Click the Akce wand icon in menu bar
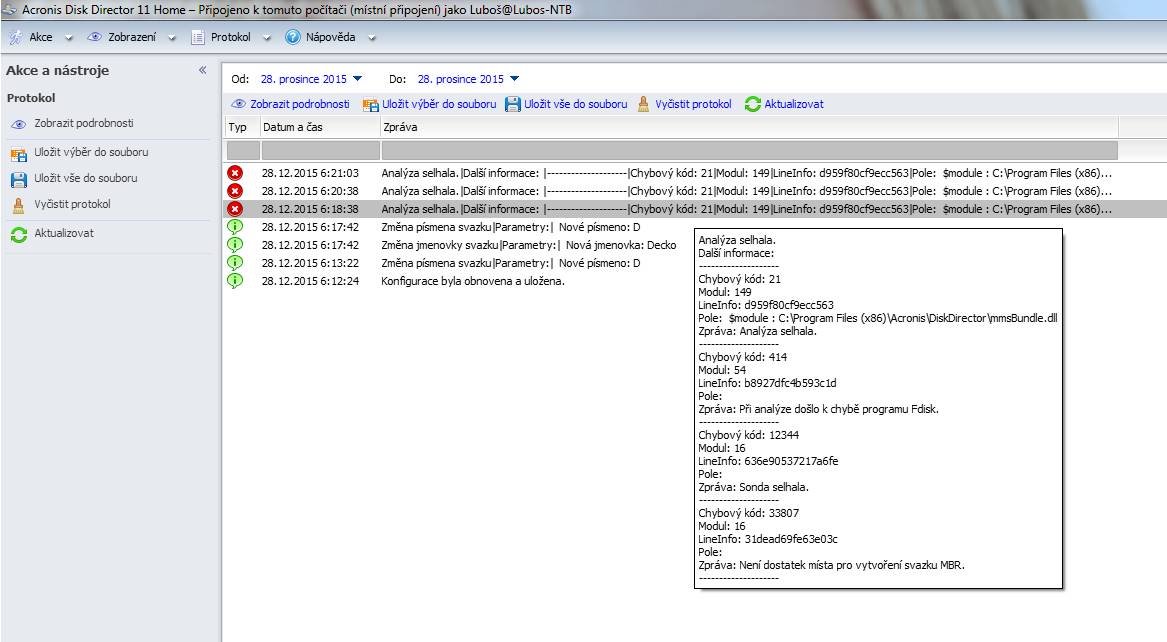The image size is (1167, 642). pos(16,37)
